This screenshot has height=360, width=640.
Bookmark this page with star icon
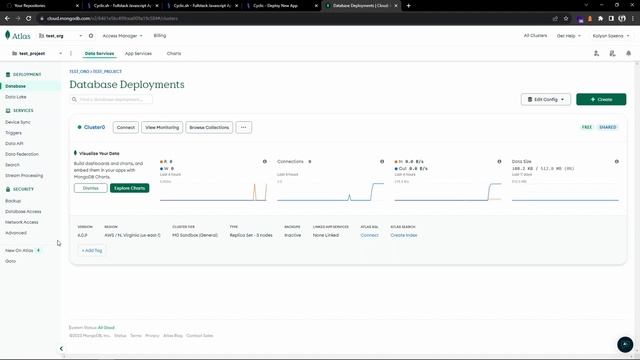click(x=566, y=18)
